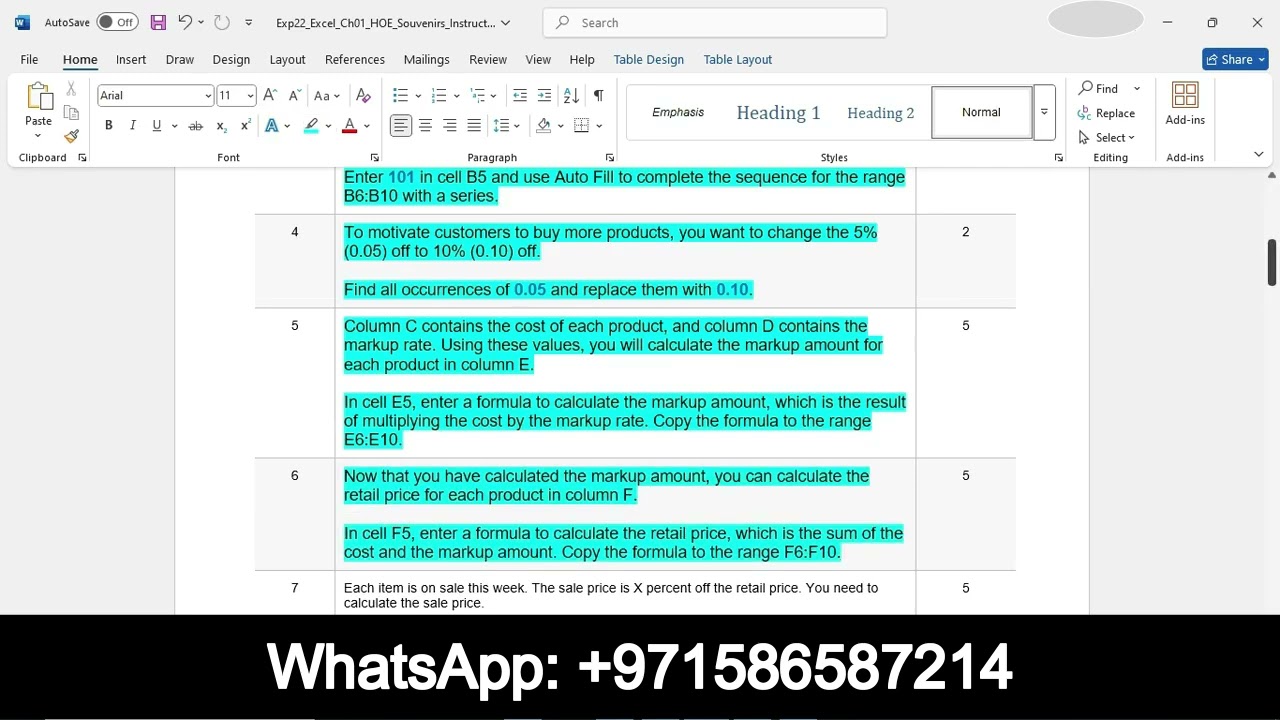
Task: Select the Format Painter brush
Action: (x=71, y=136)
